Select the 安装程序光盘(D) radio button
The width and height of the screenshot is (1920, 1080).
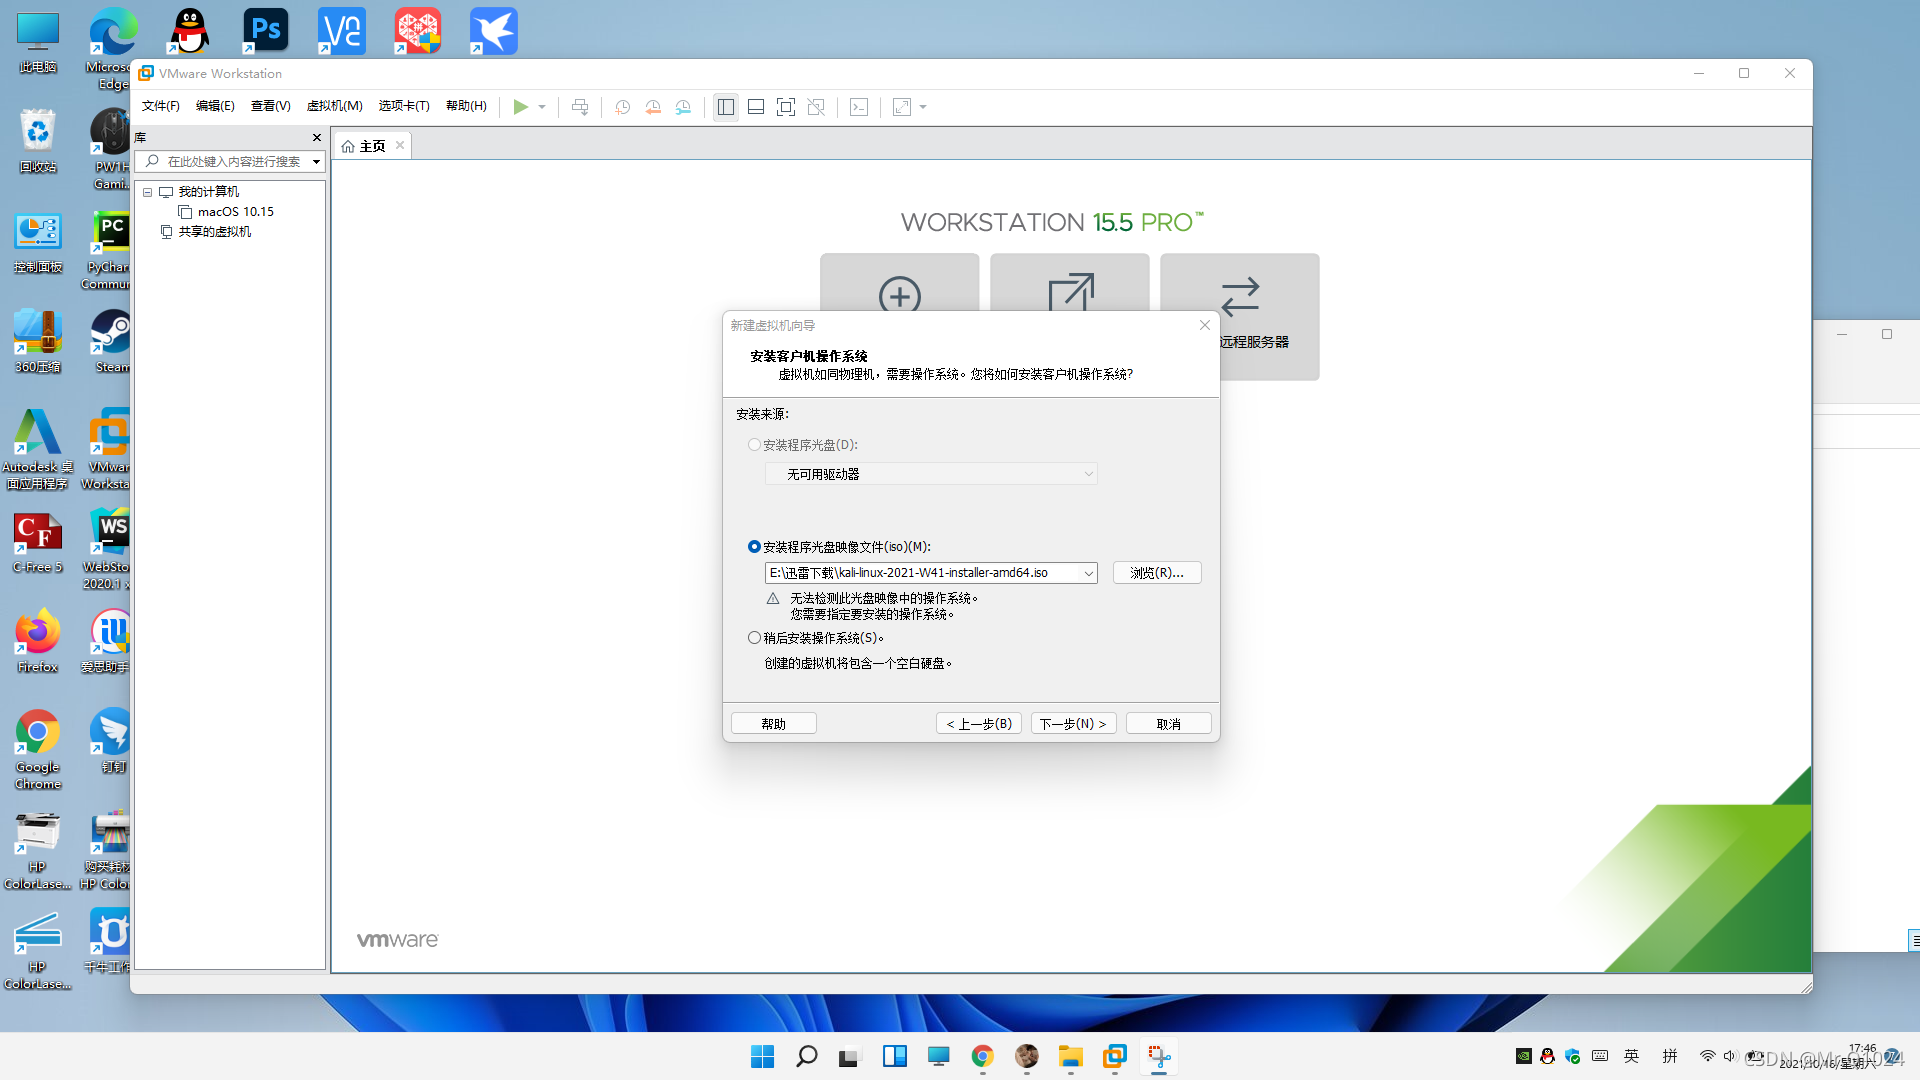click(x=754, y=445)
